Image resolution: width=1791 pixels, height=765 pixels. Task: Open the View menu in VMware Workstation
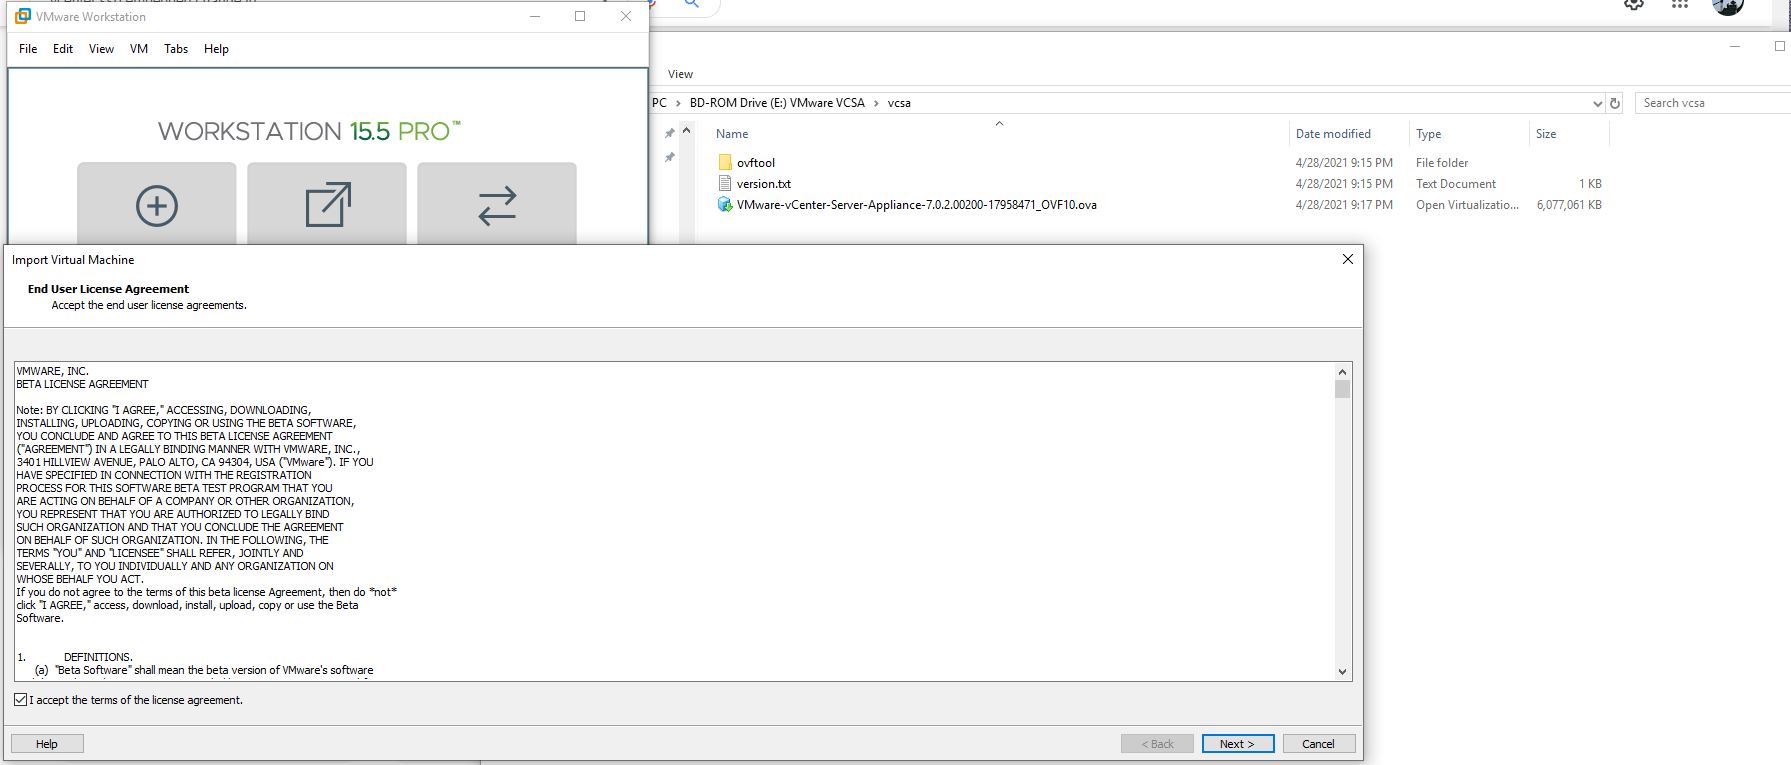pyautogui.click(x=101, y=49)
